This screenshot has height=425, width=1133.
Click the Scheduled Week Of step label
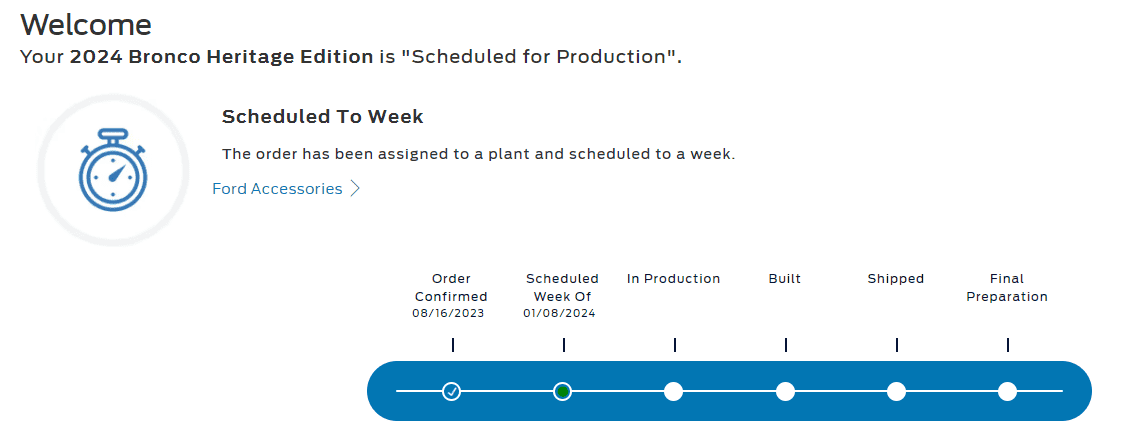(562, 288)
